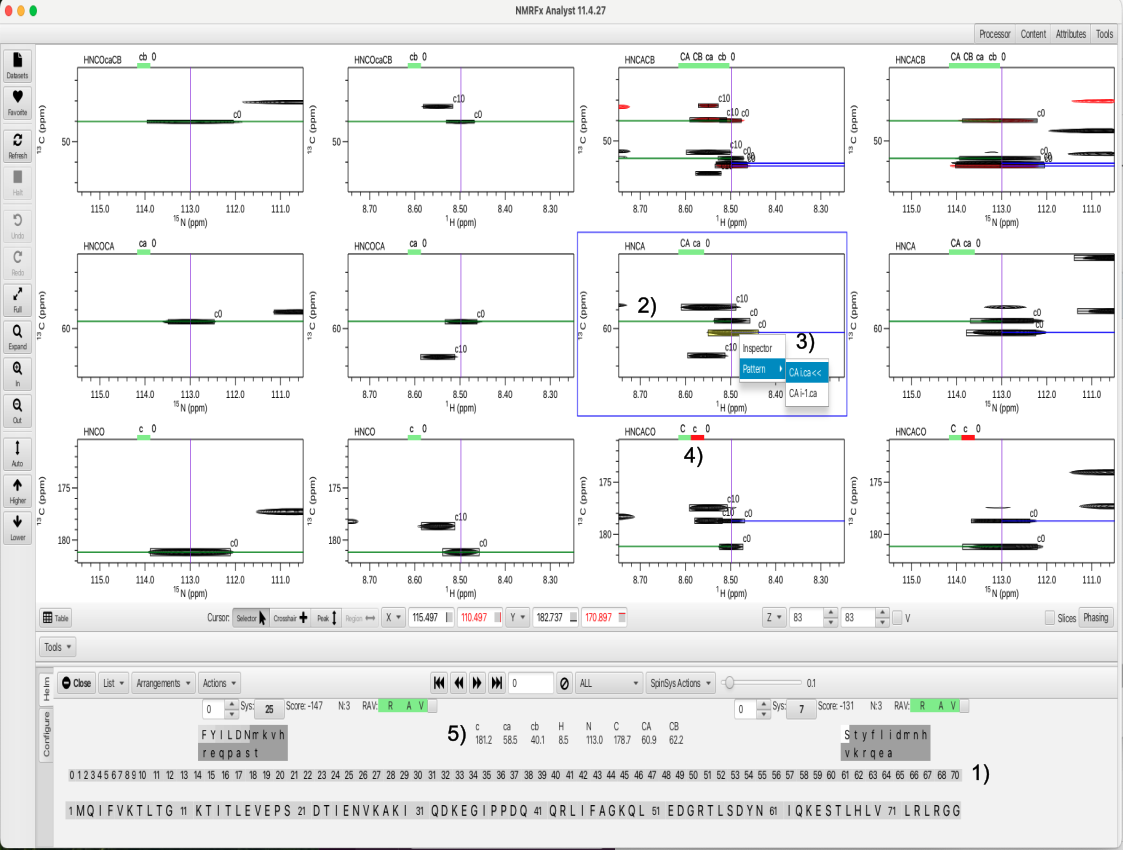The height and width of the screenshot is (850, 1123).
Task: Auto-scale with the Auto arrow icon
Action: (17, 453)
